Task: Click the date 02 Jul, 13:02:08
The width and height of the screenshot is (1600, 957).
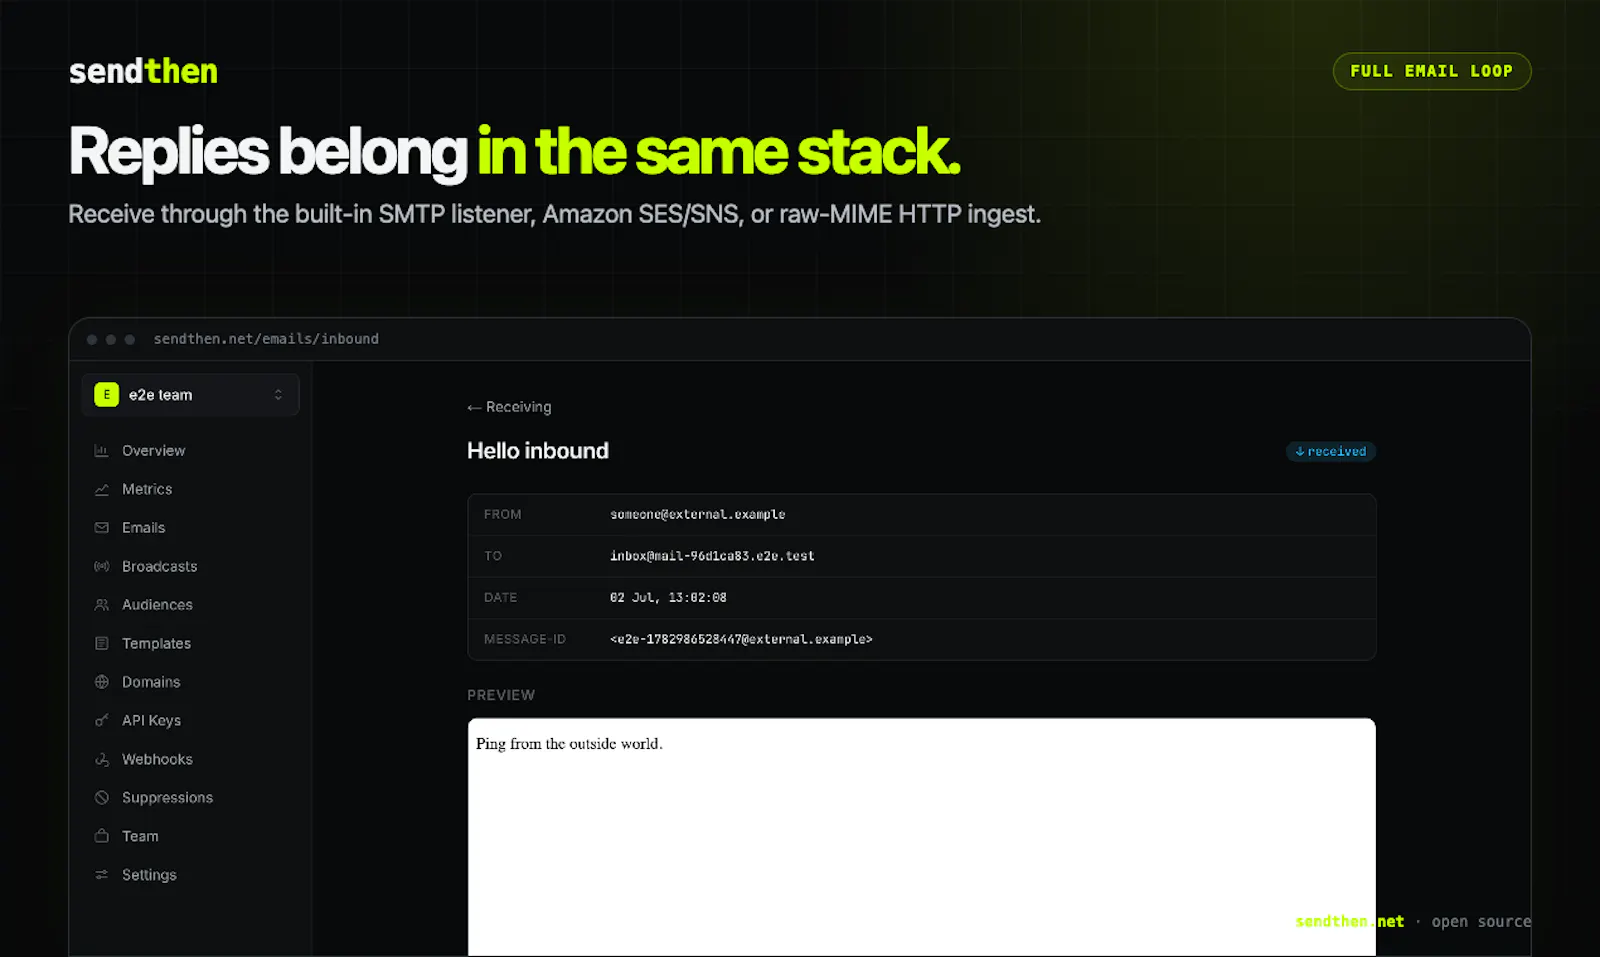Action: pos(668,598)
